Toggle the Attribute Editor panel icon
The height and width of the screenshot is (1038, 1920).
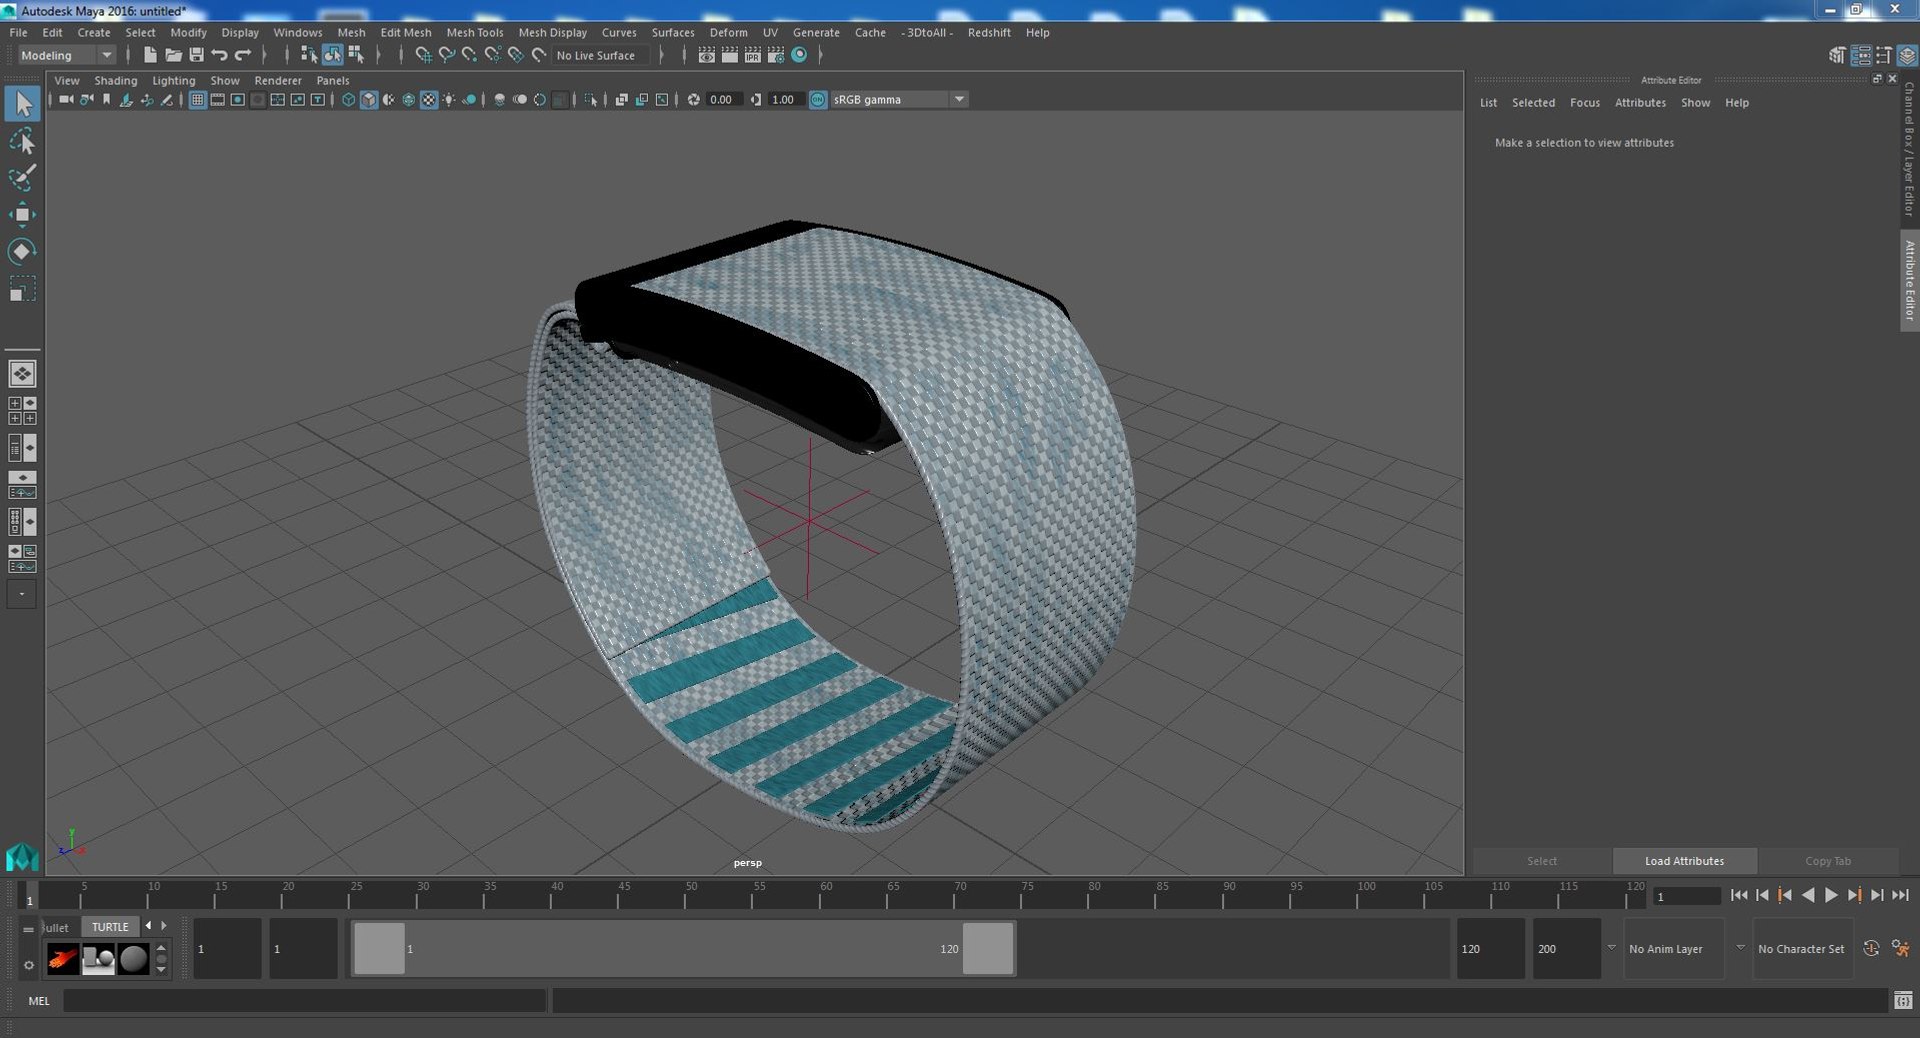[x=1860, y=56]
